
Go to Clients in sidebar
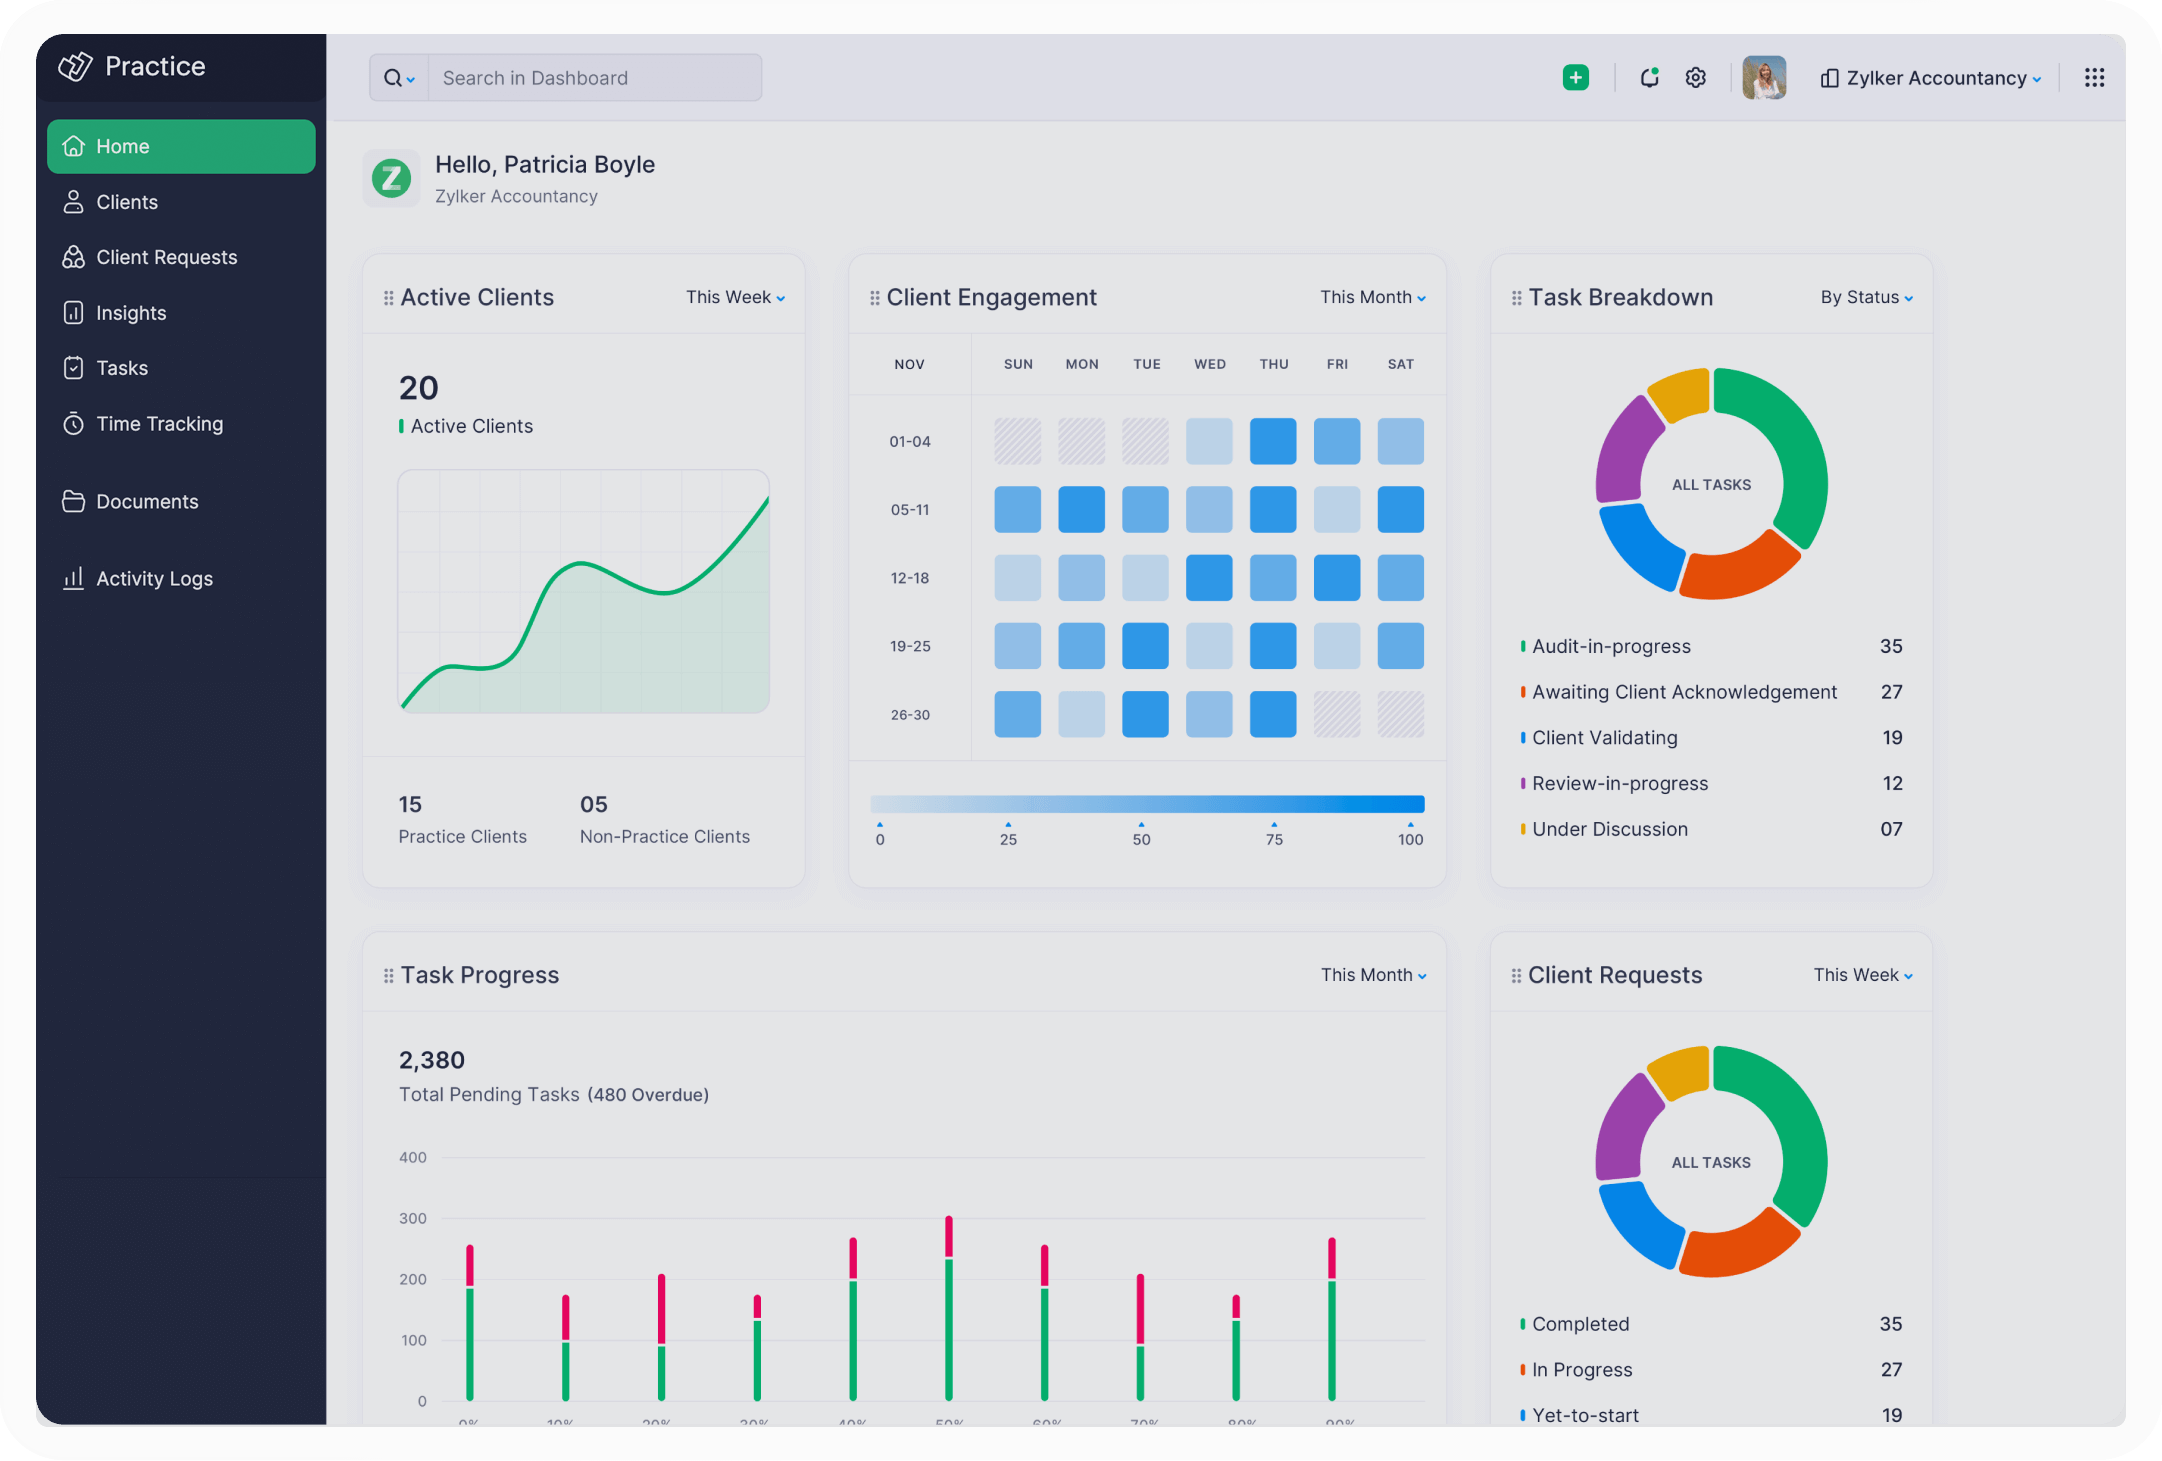tap(127, 202)
